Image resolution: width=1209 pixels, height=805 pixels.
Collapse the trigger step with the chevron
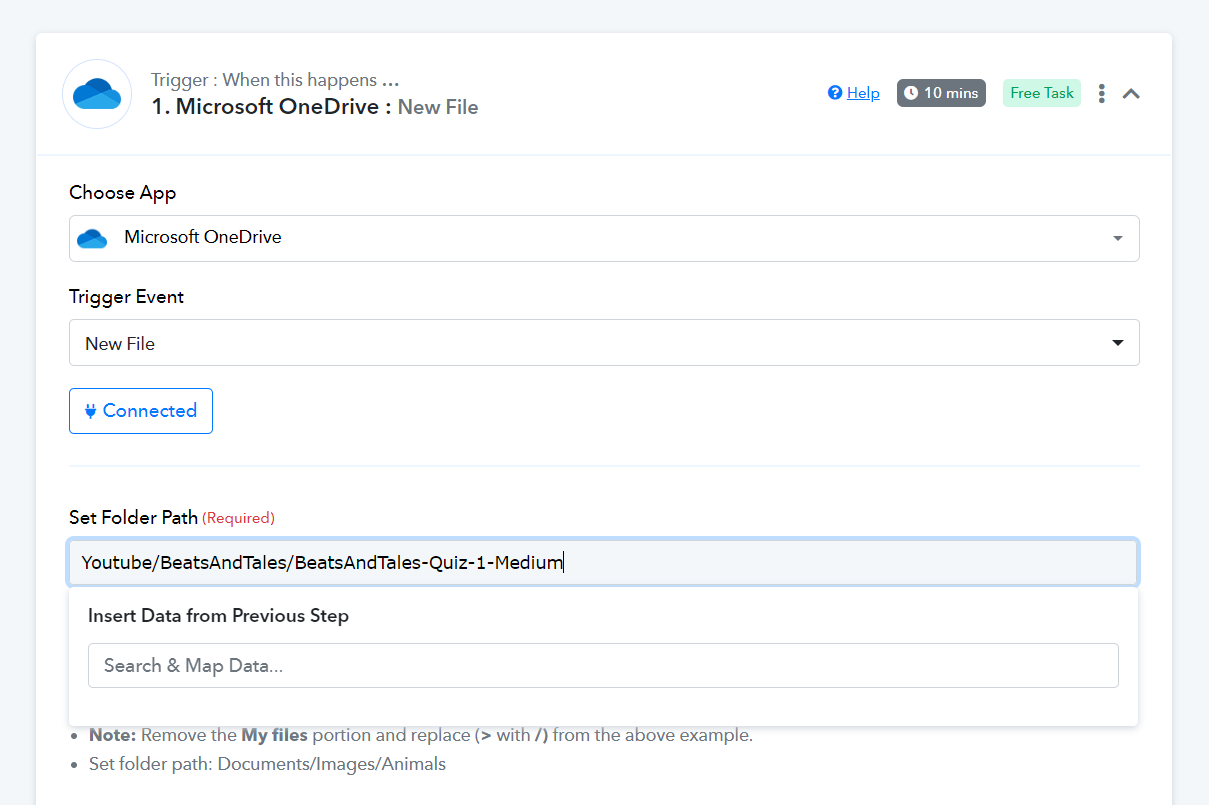pyautogui.click(x=1131, y=94)
